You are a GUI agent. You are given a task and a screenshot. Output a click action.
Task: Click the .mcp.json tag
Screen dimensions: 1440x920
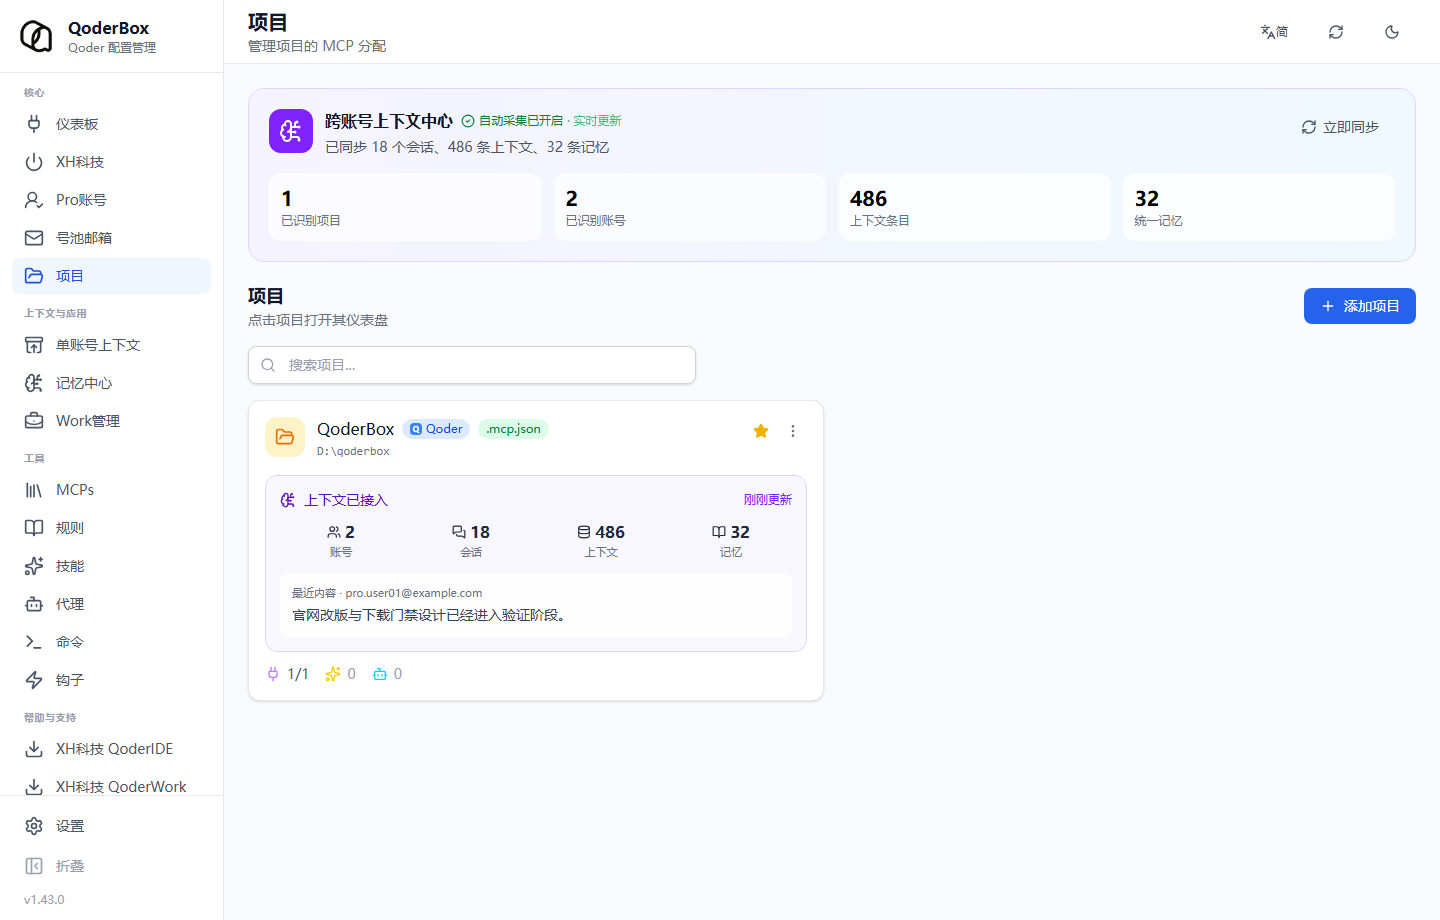[513, 429]
